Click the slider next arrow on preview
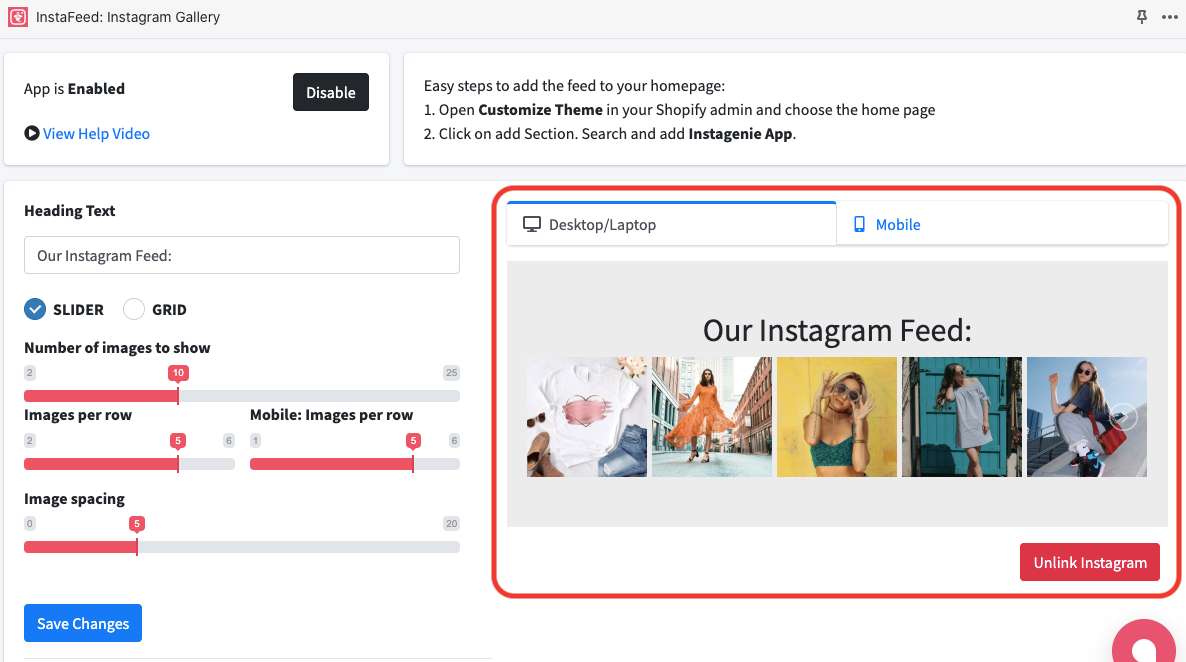Image resolution: width=1186 pixels, height=662 pixels. (1125, 416)
